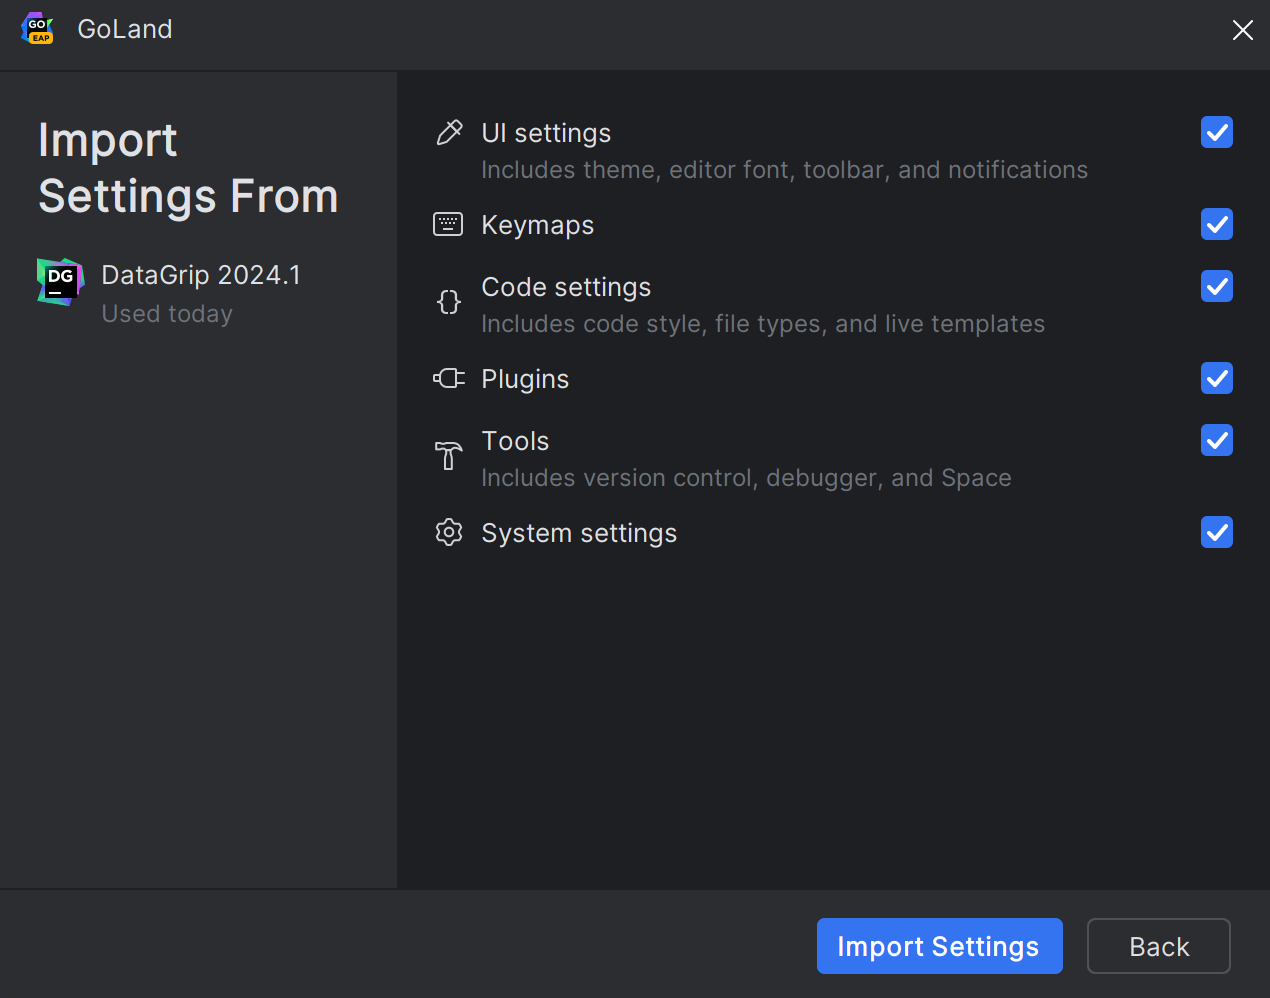Click the UI settings pencil icon
This screenshot has height=998, width=1270.
[x=448, y=131]
